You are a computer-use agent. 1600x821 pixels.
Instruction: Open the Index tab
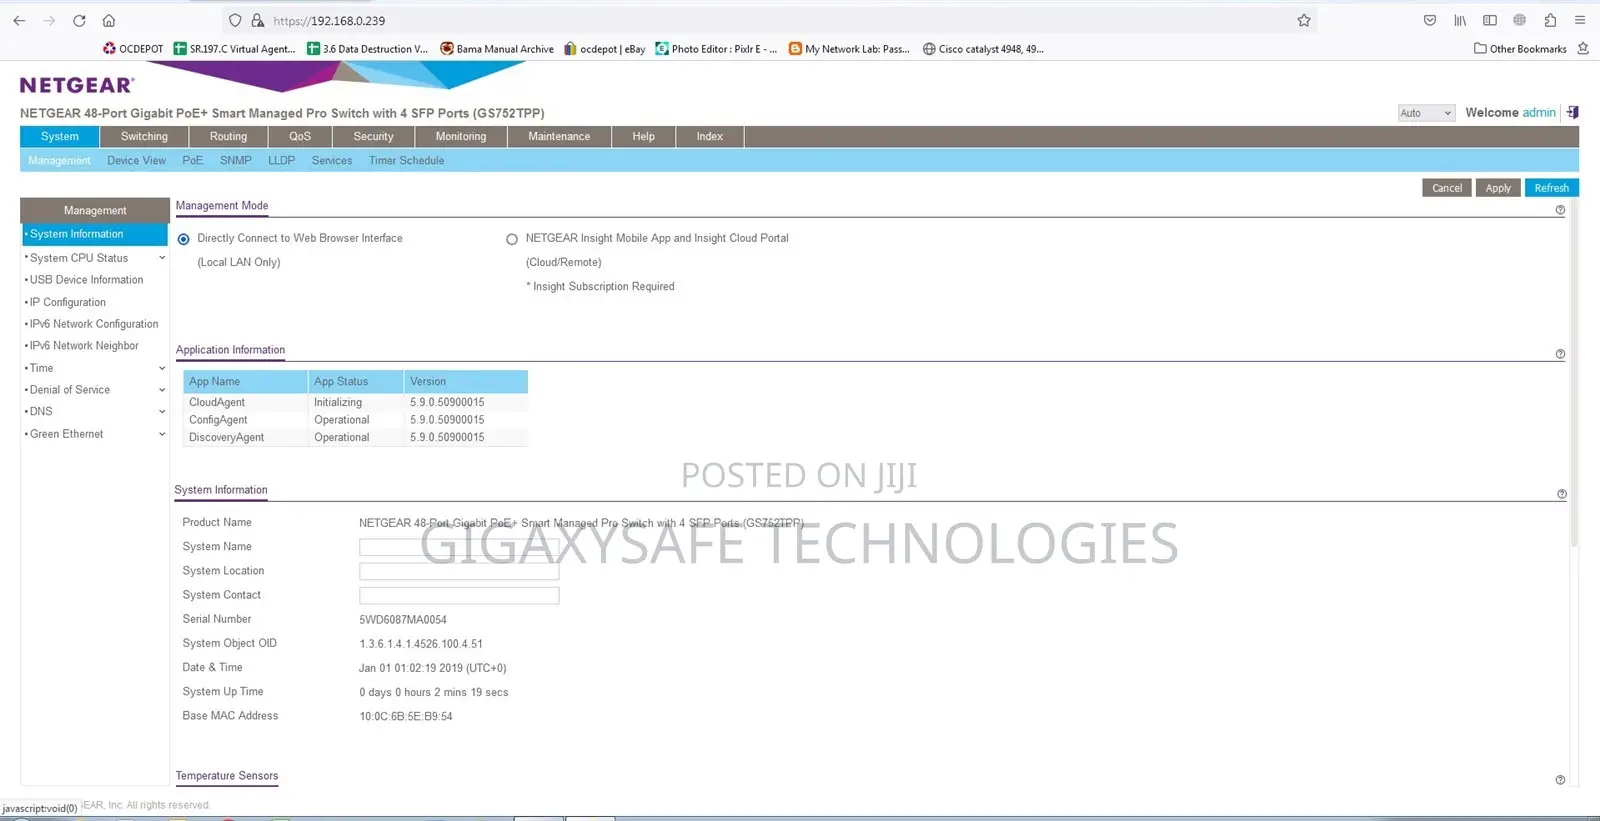[710, 136]
